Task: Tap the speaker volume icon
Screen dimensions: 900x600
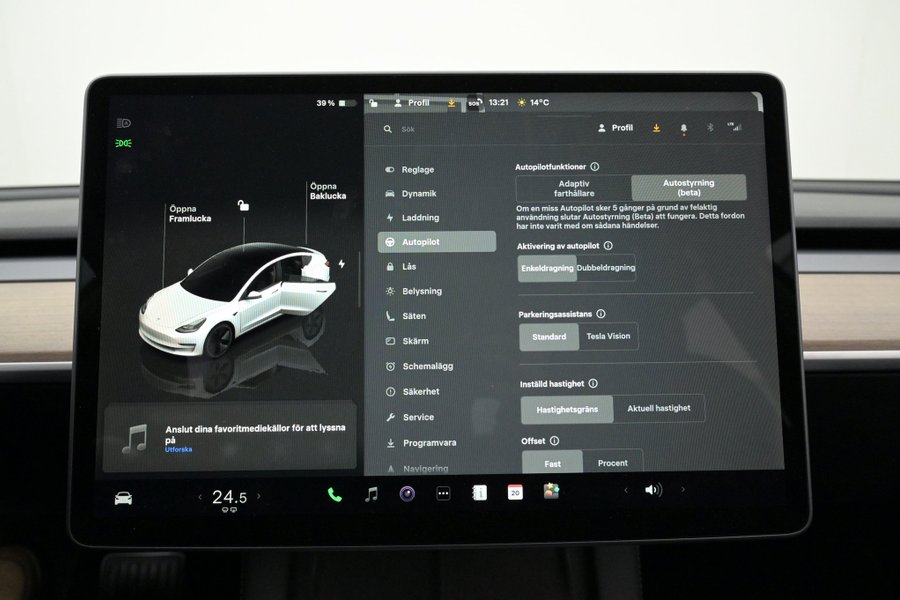Action: [x=653, y=490]
